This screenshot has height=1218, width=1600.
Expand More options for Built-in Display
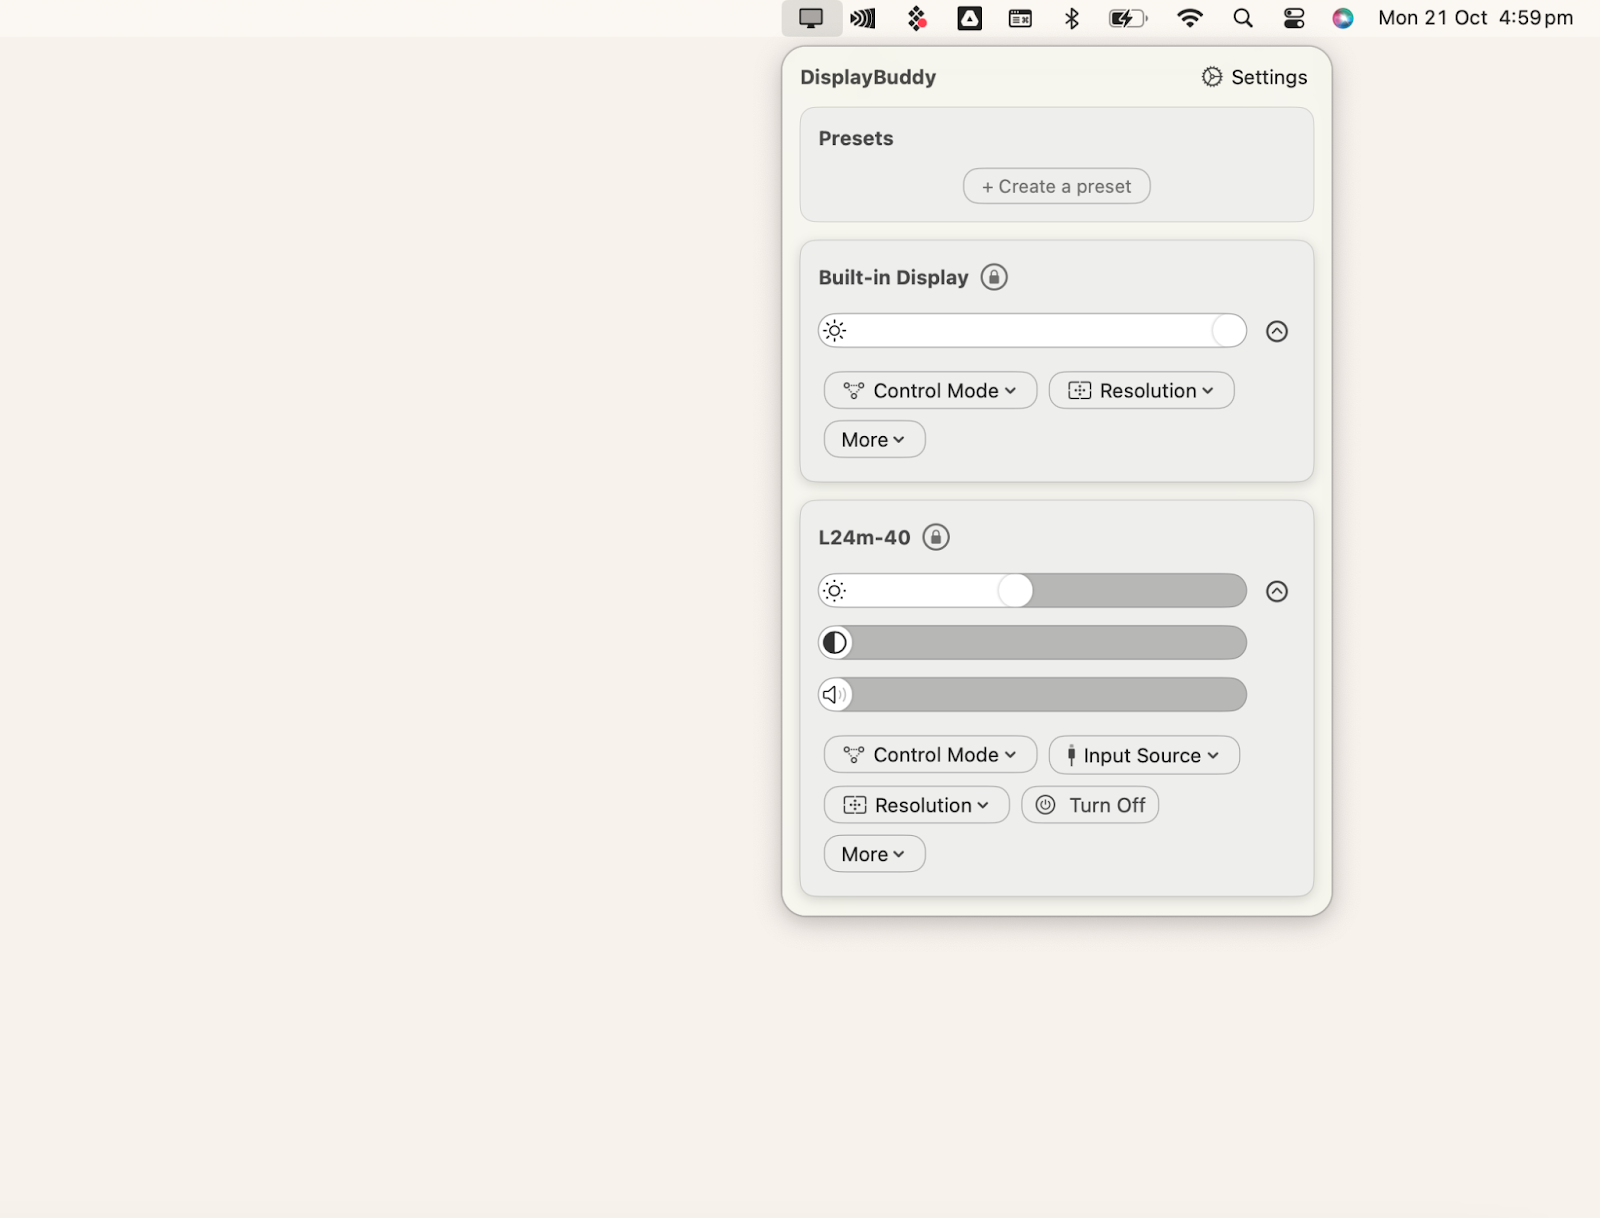(874, 439)
